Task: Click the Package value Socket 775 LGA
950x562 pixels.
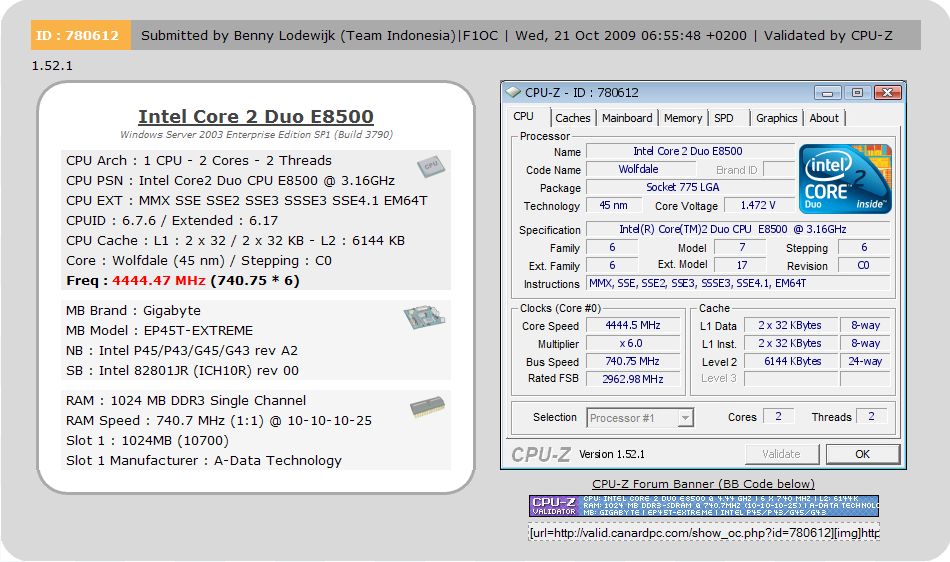Action: pyautogui.click(x=690, y=188)
